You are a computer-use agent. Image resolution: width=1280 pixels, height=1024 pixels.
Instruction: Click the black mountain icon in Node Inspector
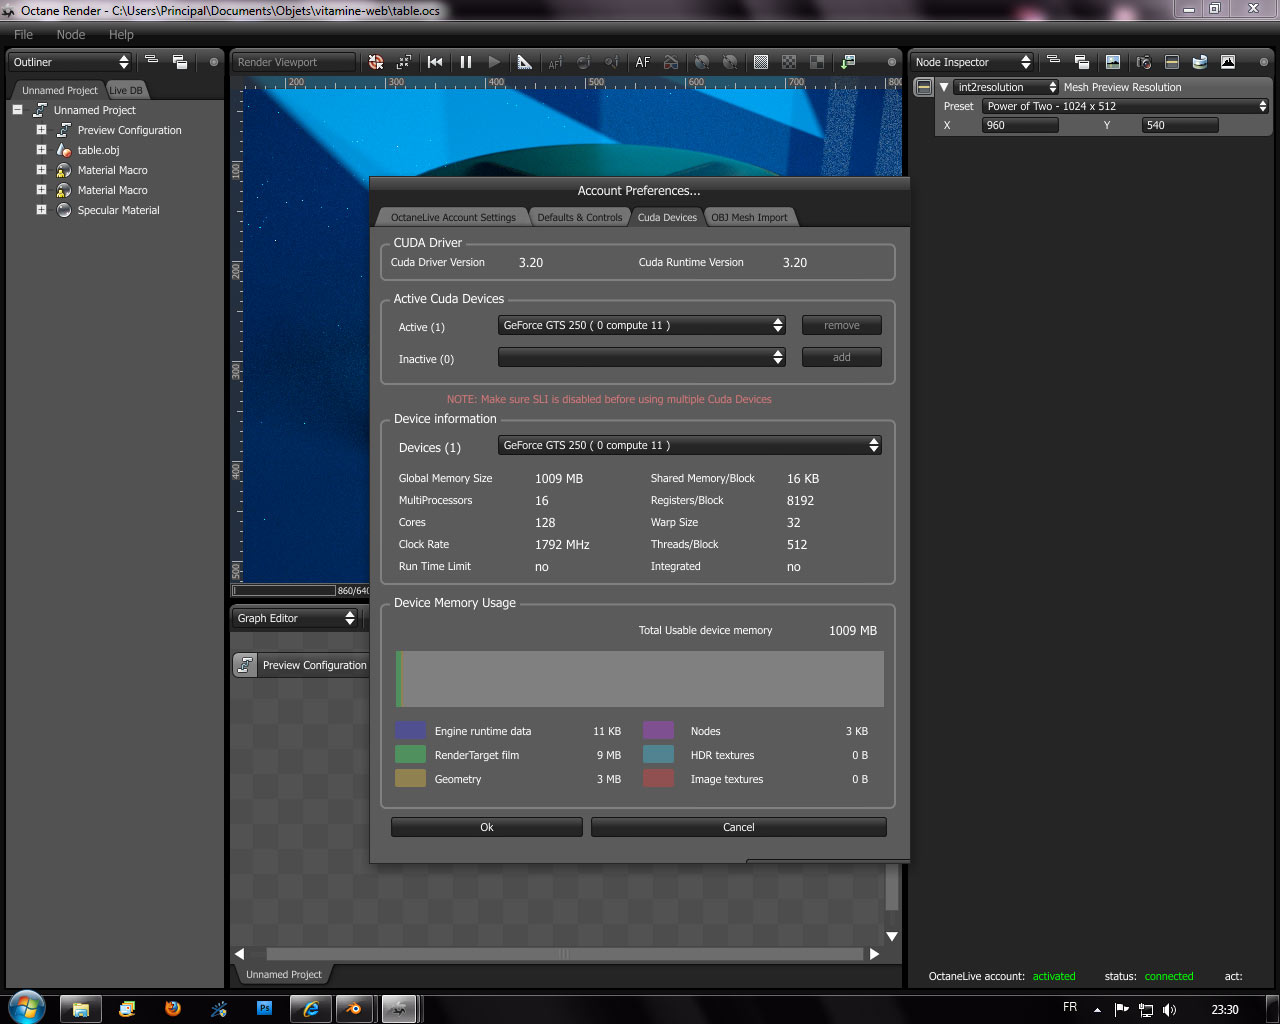click(x=1228, y=62)
